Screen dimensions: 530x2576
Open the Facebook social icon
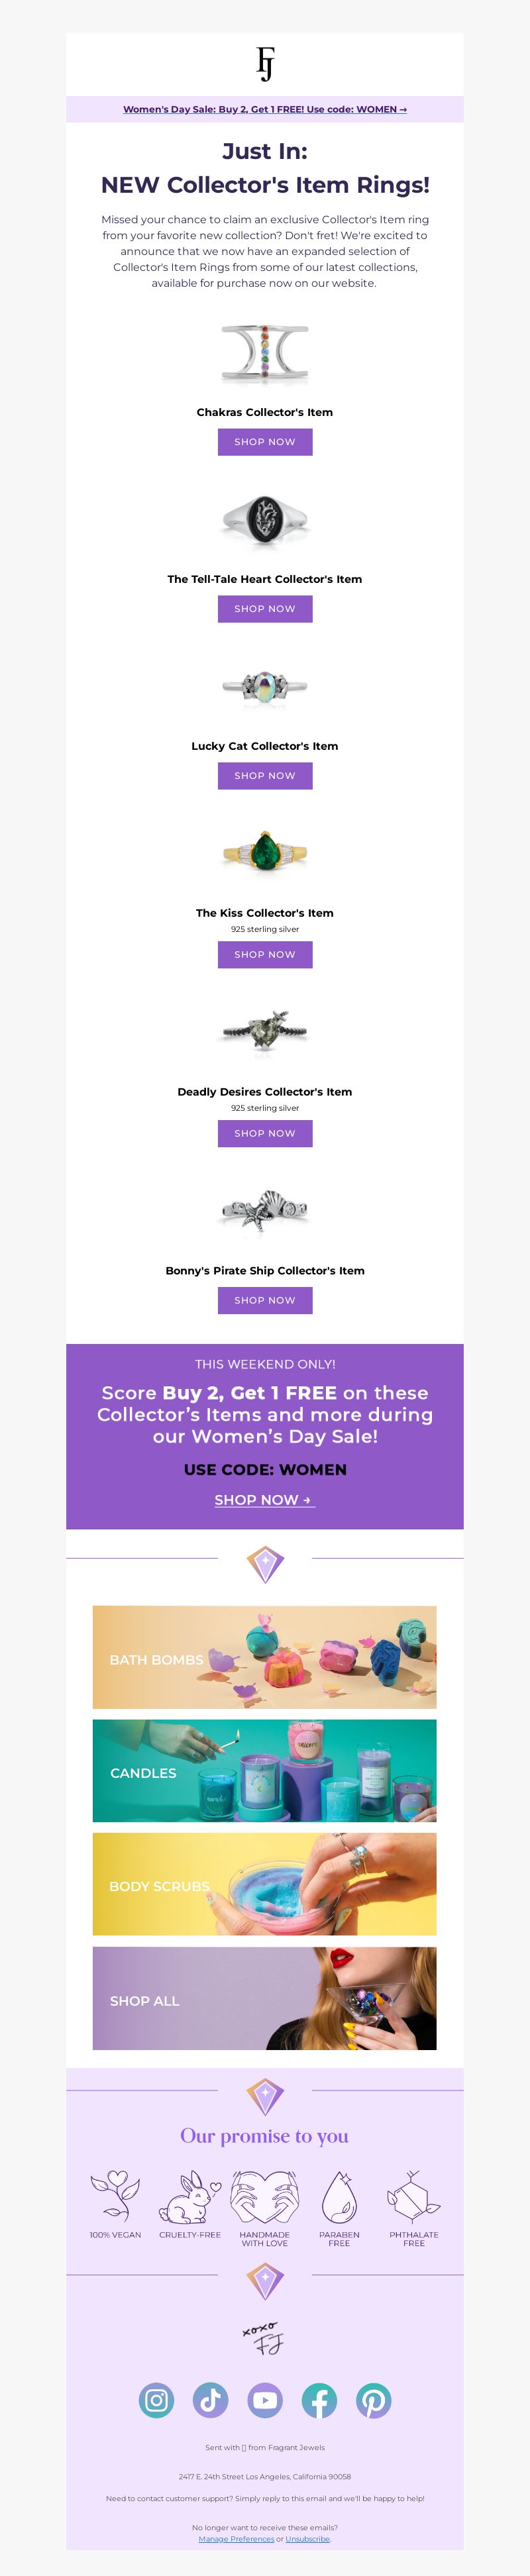(319, 2400)
